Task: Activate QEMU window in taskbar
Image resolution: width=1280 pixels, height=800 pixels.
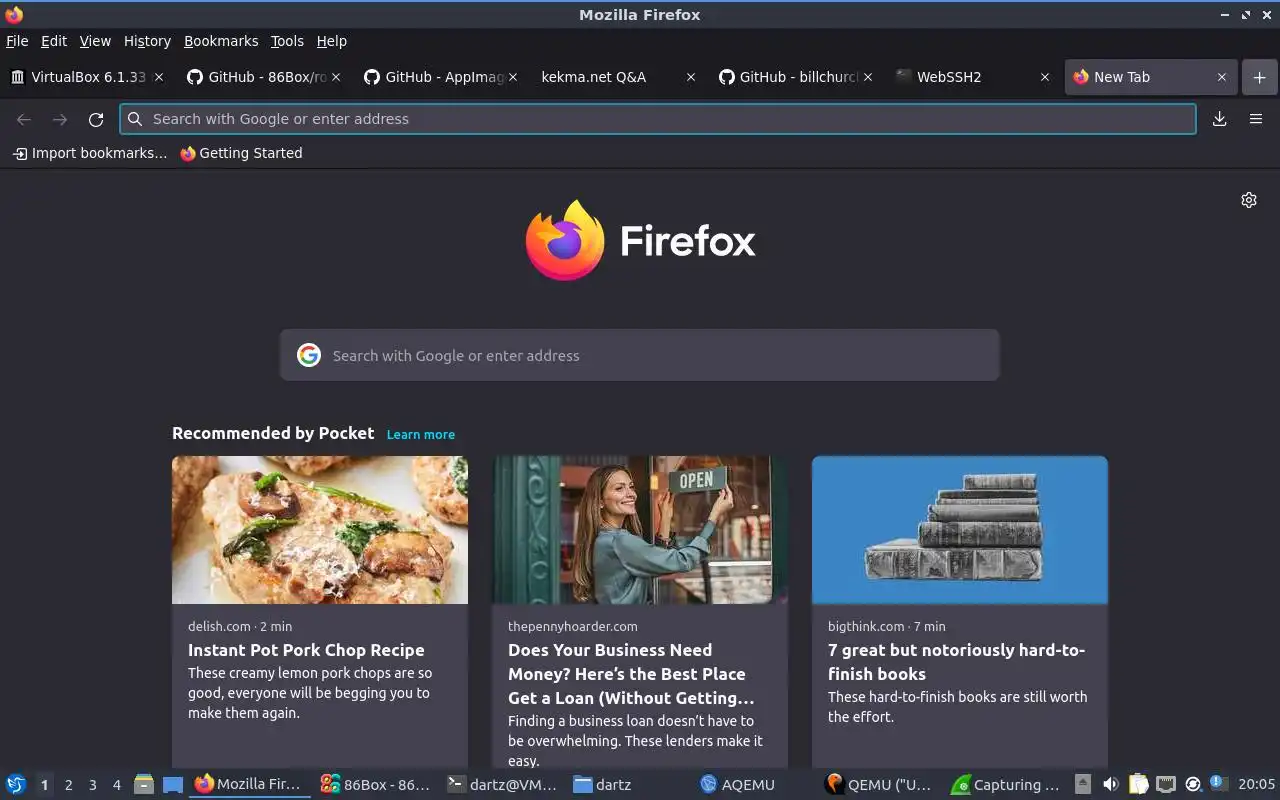Action: point(881,785)
